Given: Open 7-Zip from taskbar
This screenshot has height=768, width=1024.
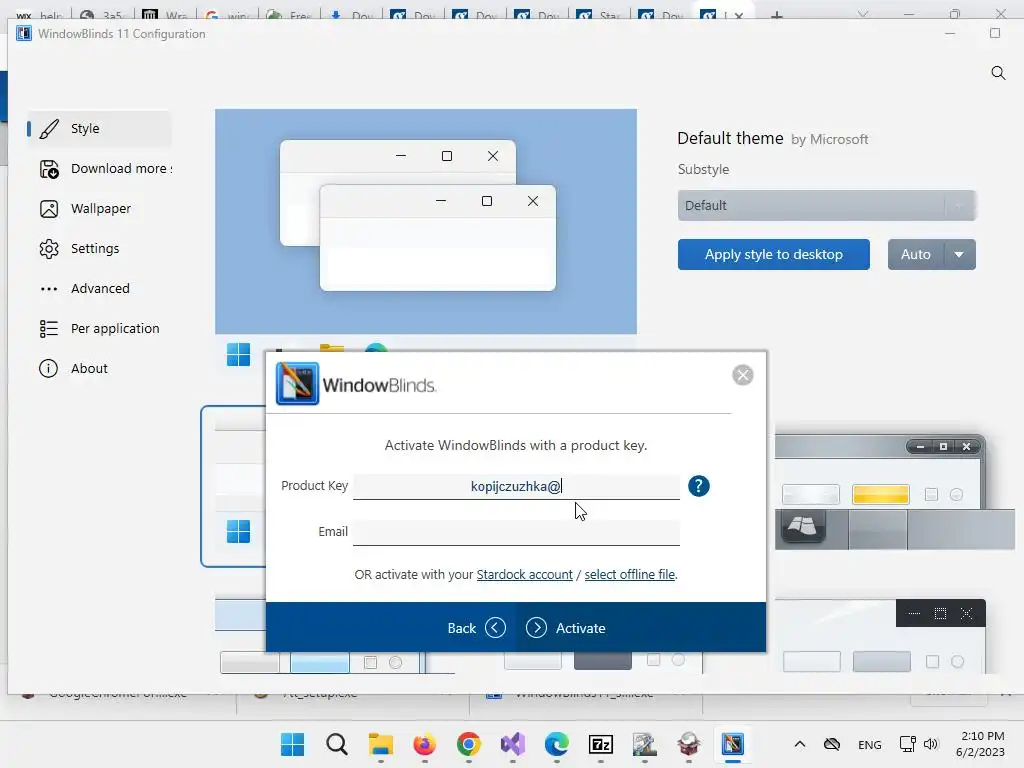Looking at the screenshot, I should point(600,744).
